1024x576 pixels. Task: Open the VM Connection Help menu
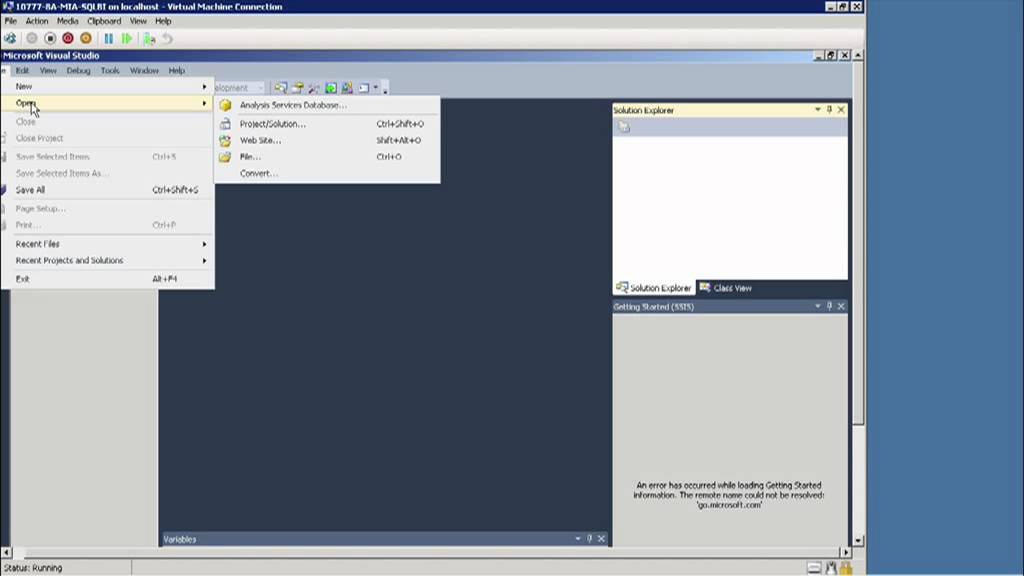click(163, 21)
